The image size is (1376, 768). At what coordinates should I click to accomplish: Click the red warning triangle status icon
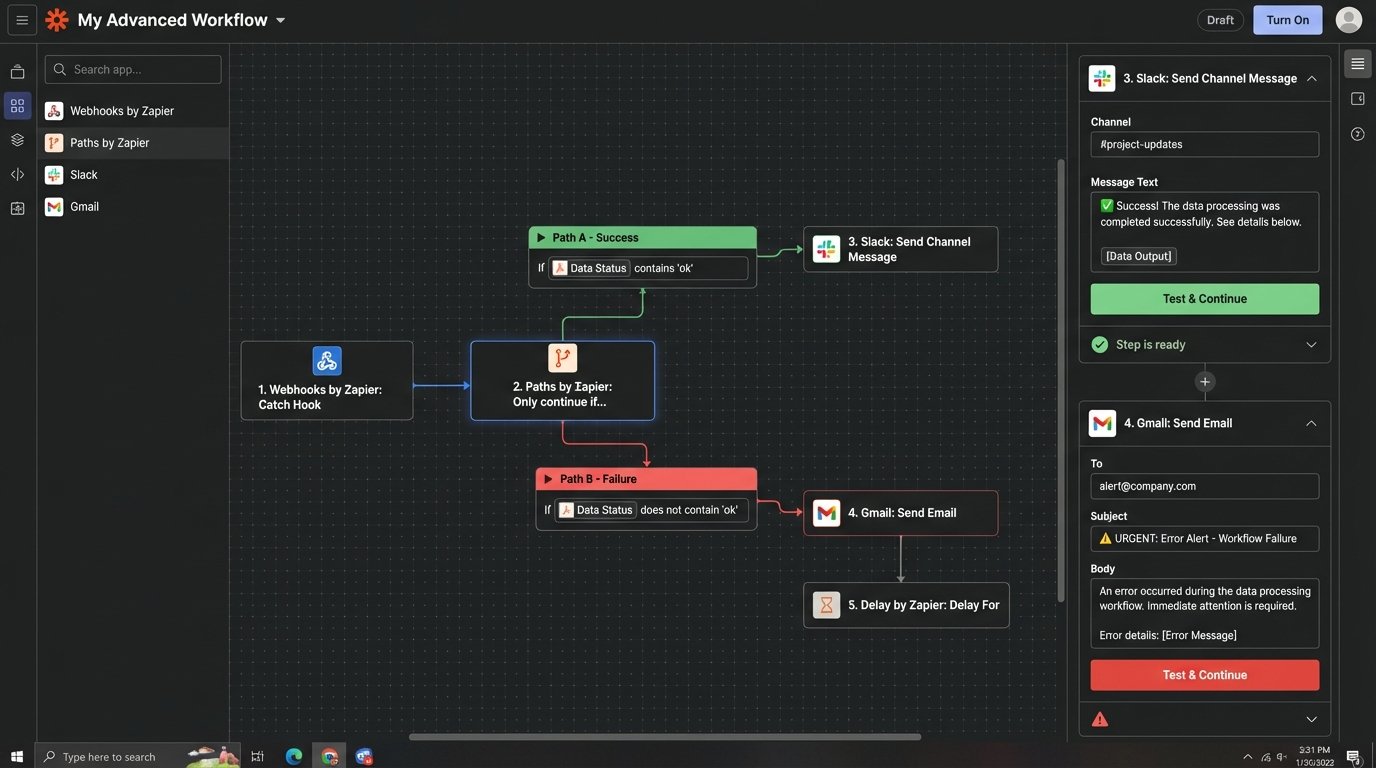(1100, 719)
